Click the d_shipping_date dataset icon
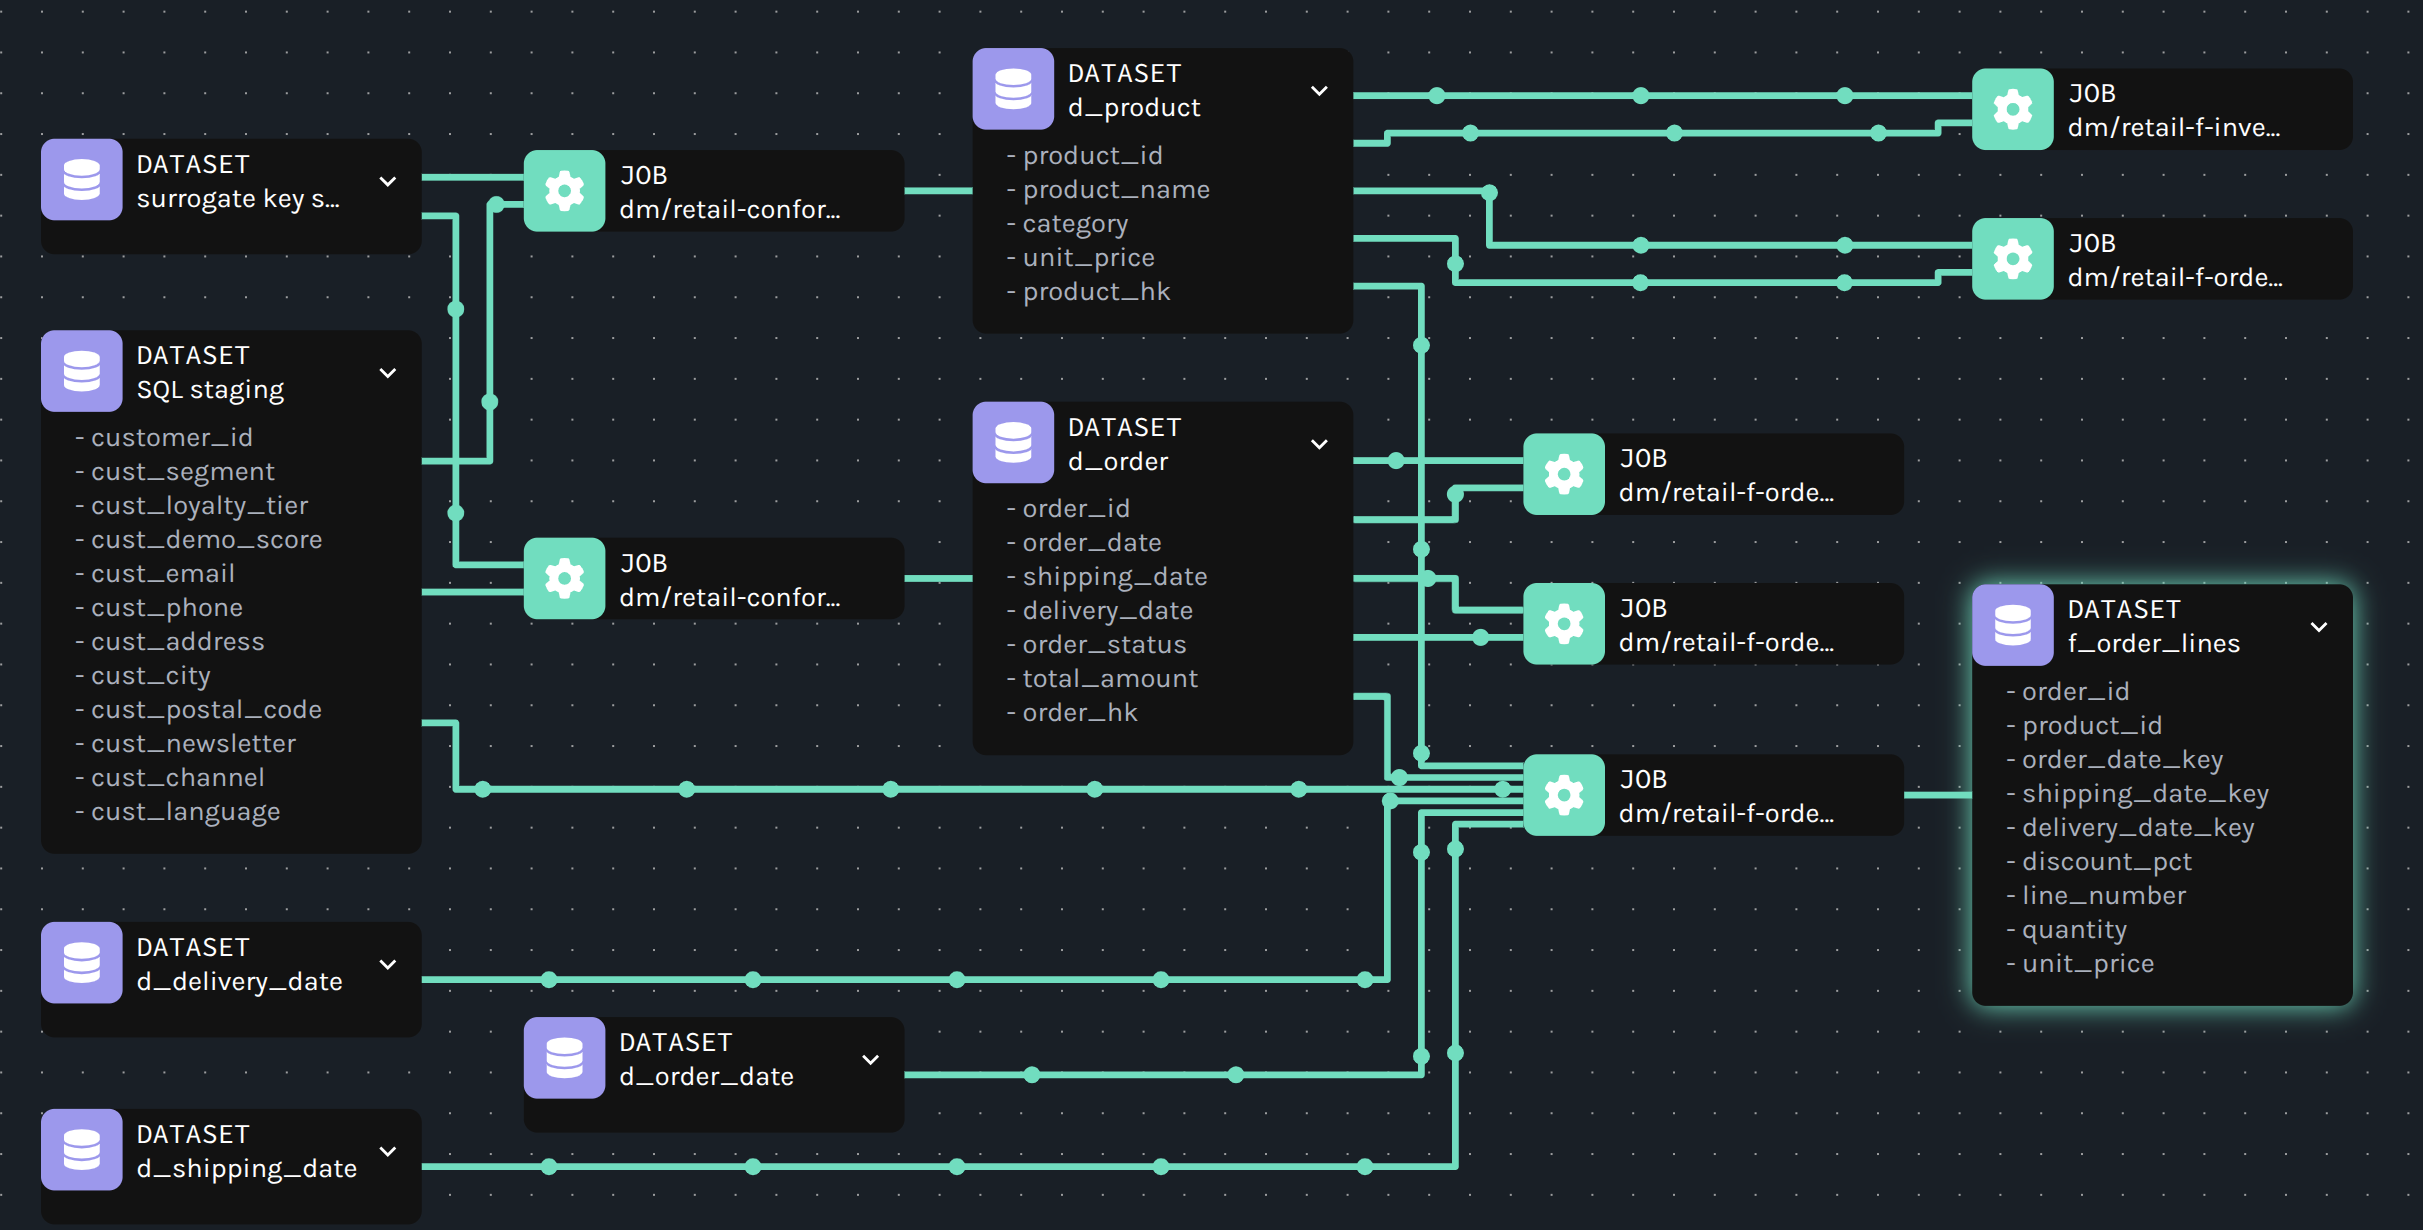 81,1150
